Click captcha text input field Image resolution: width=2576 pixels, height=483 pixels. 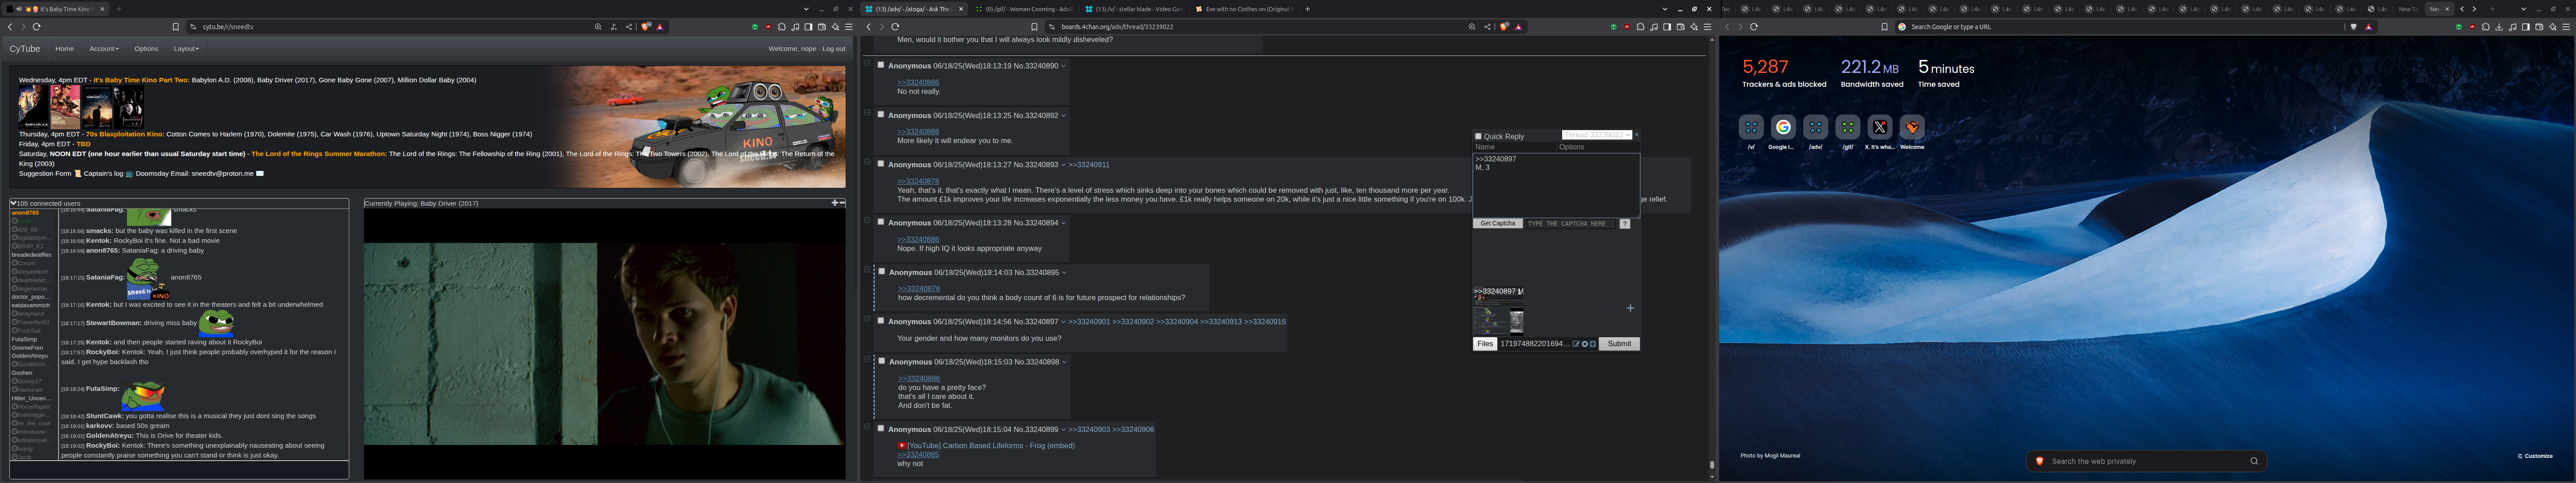click(1570, 223)
